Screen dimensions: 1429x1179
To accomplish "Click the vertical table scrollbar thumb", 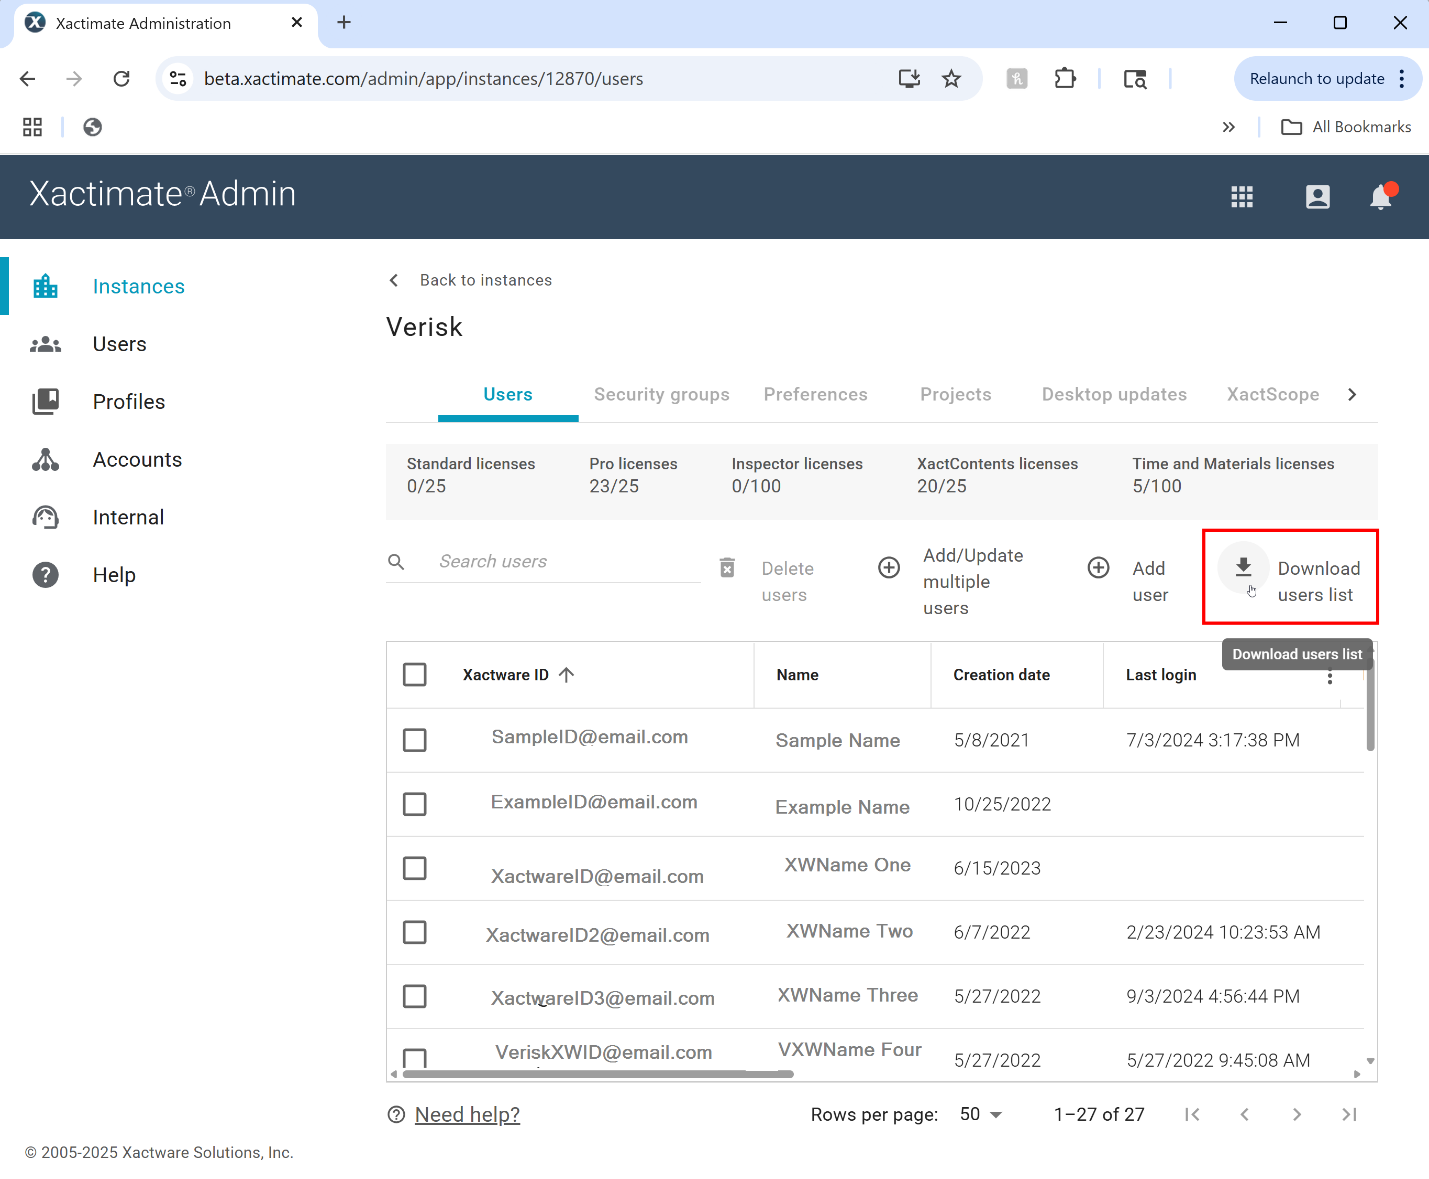I will click(x=1370, y=704).
